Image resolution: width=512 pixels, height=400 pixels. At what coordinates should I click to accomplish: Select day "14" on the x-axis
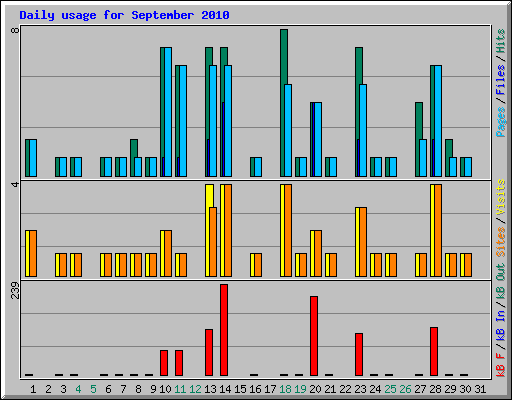point(225,389)
